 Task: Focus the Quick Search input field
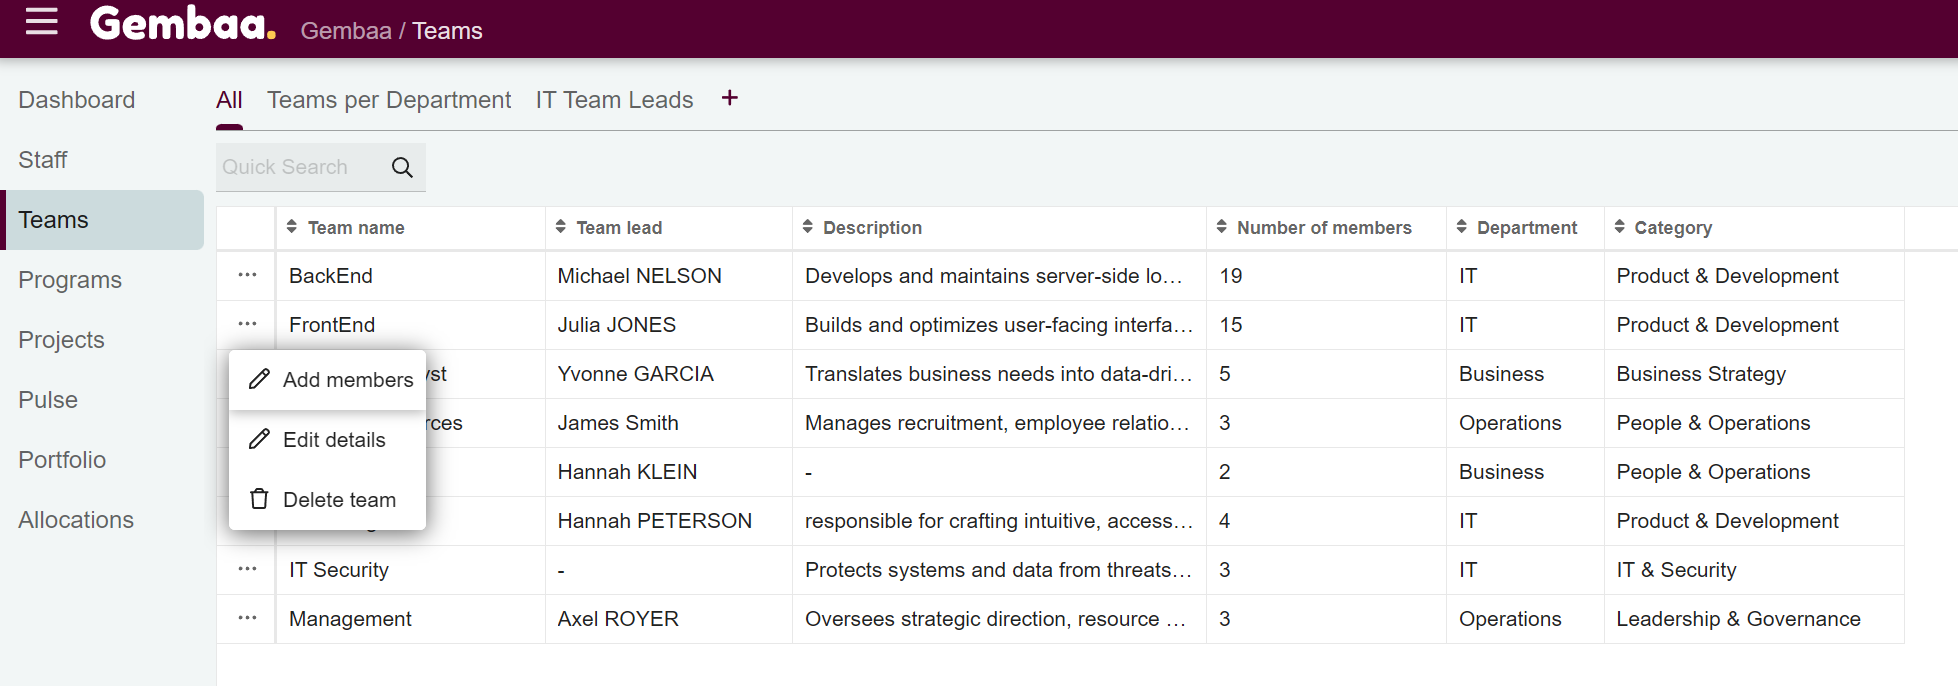pos(298,167)
